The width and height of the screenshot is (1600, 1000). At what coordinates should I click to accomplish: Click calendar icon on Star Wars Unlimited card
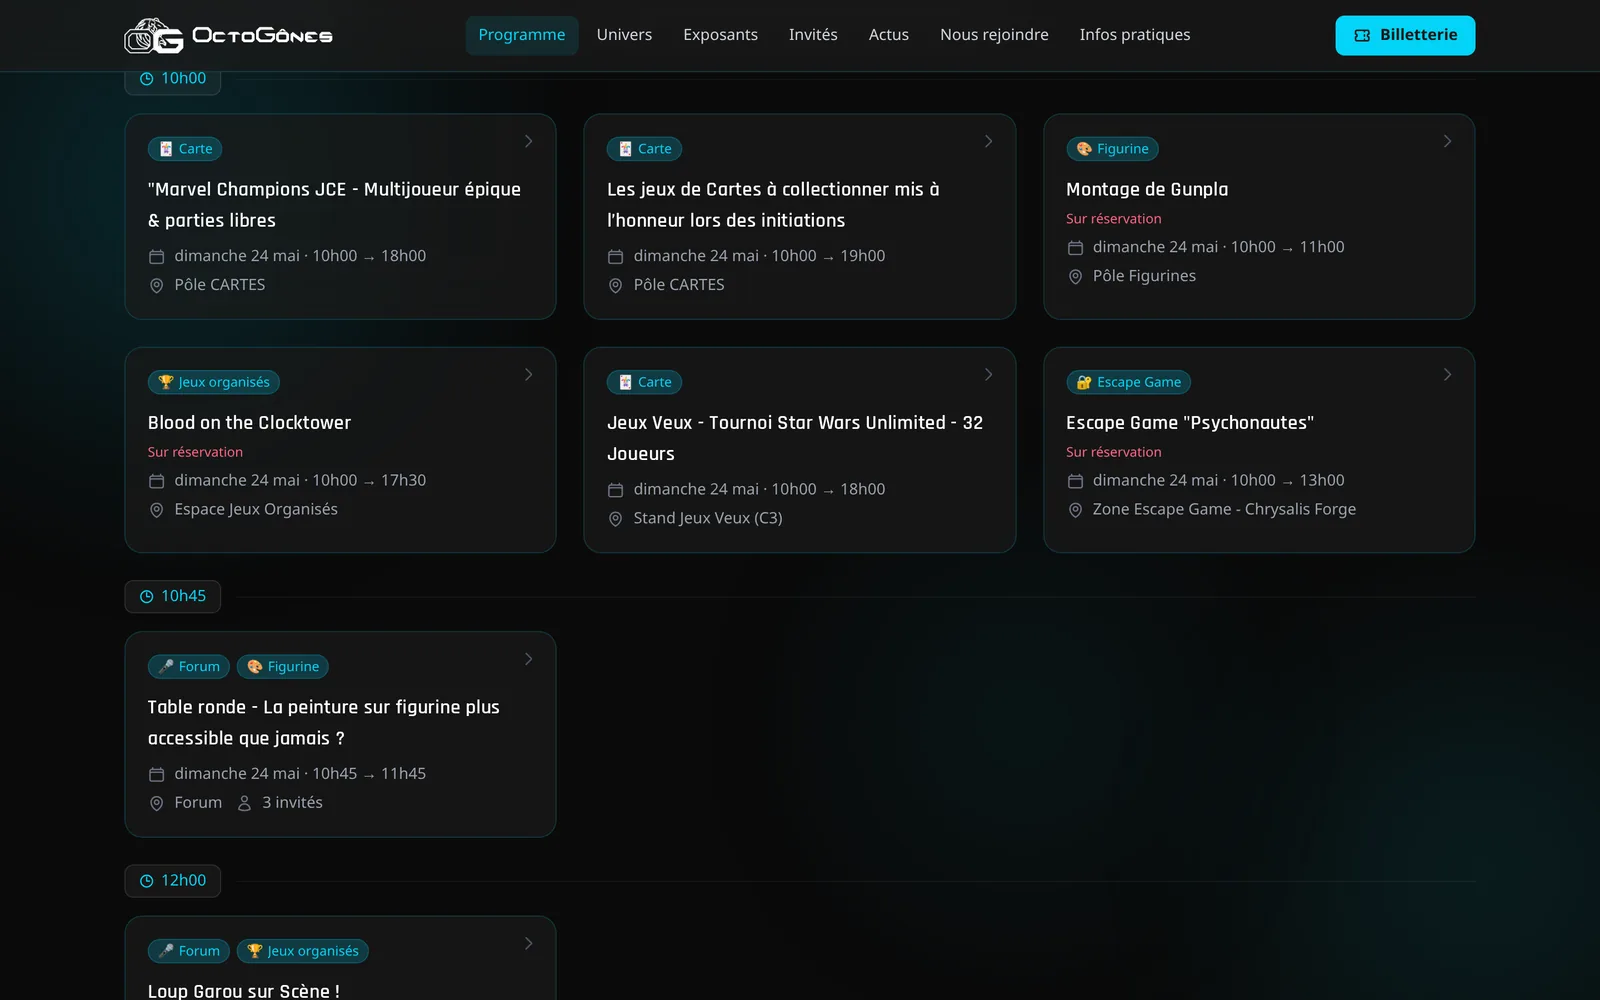(616, 490)
